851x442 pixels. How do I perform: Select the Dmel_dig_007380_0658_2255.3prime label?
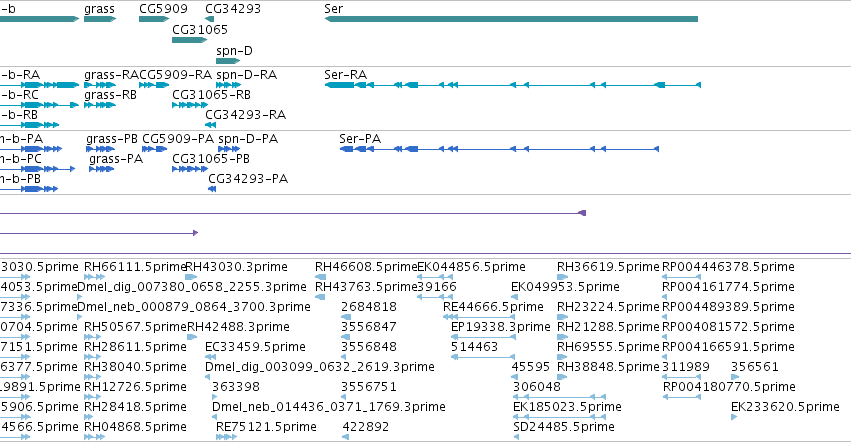192,286
